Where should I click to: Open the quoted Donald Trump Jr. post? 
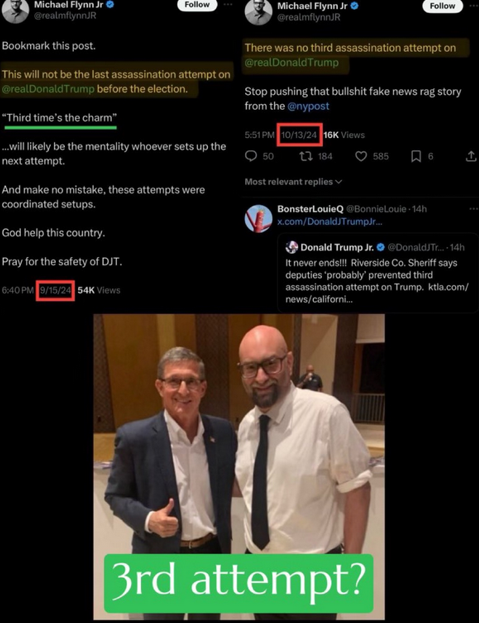click(x=377, y=273)
